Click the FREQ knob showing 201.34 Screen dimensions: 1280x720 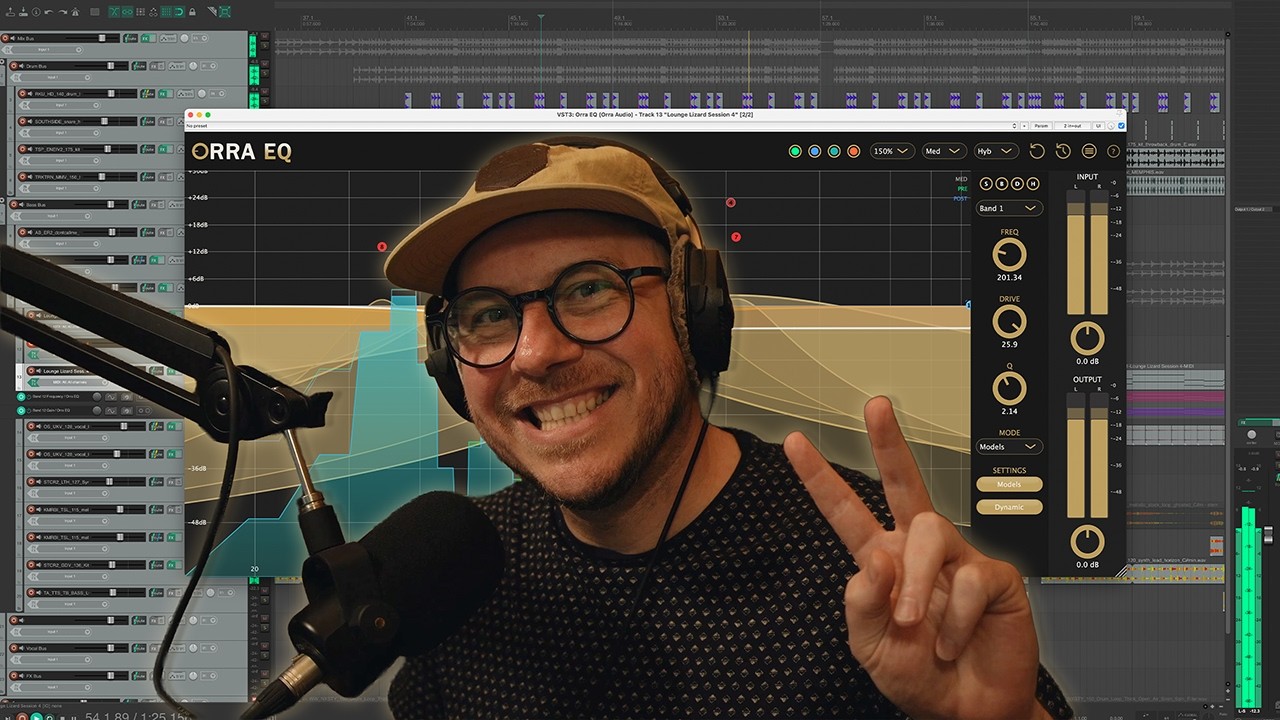tap(1009, 254)
